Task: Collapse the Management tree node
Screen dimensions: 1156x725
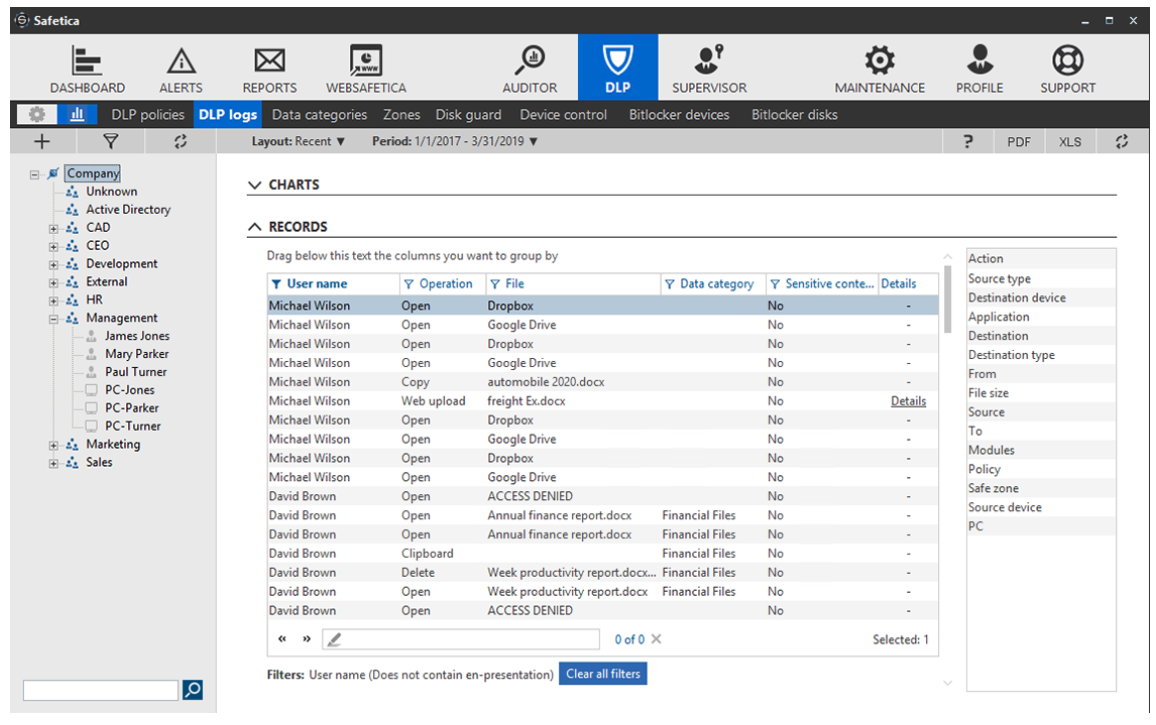Action: pyautogui.click(x=54, y=318)
